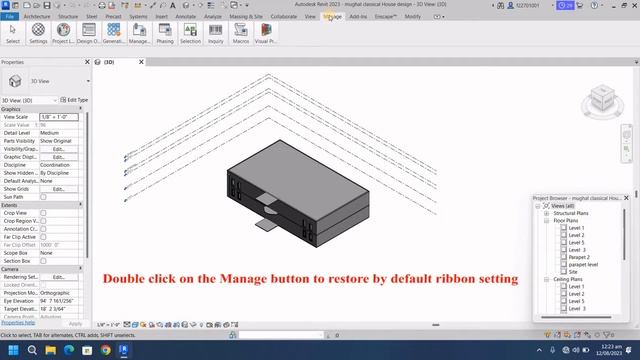The width and height of the screenshot is (640, 360).
Task: Click the View Scale value field
Action: [x=59, y=117]
